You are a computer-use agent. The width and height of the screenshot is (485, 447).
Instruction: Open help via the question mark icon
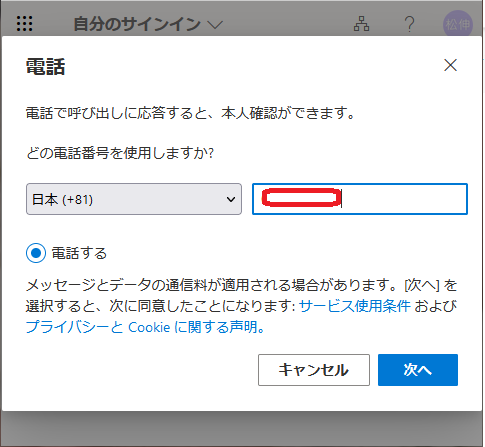(x=409, y=24)
